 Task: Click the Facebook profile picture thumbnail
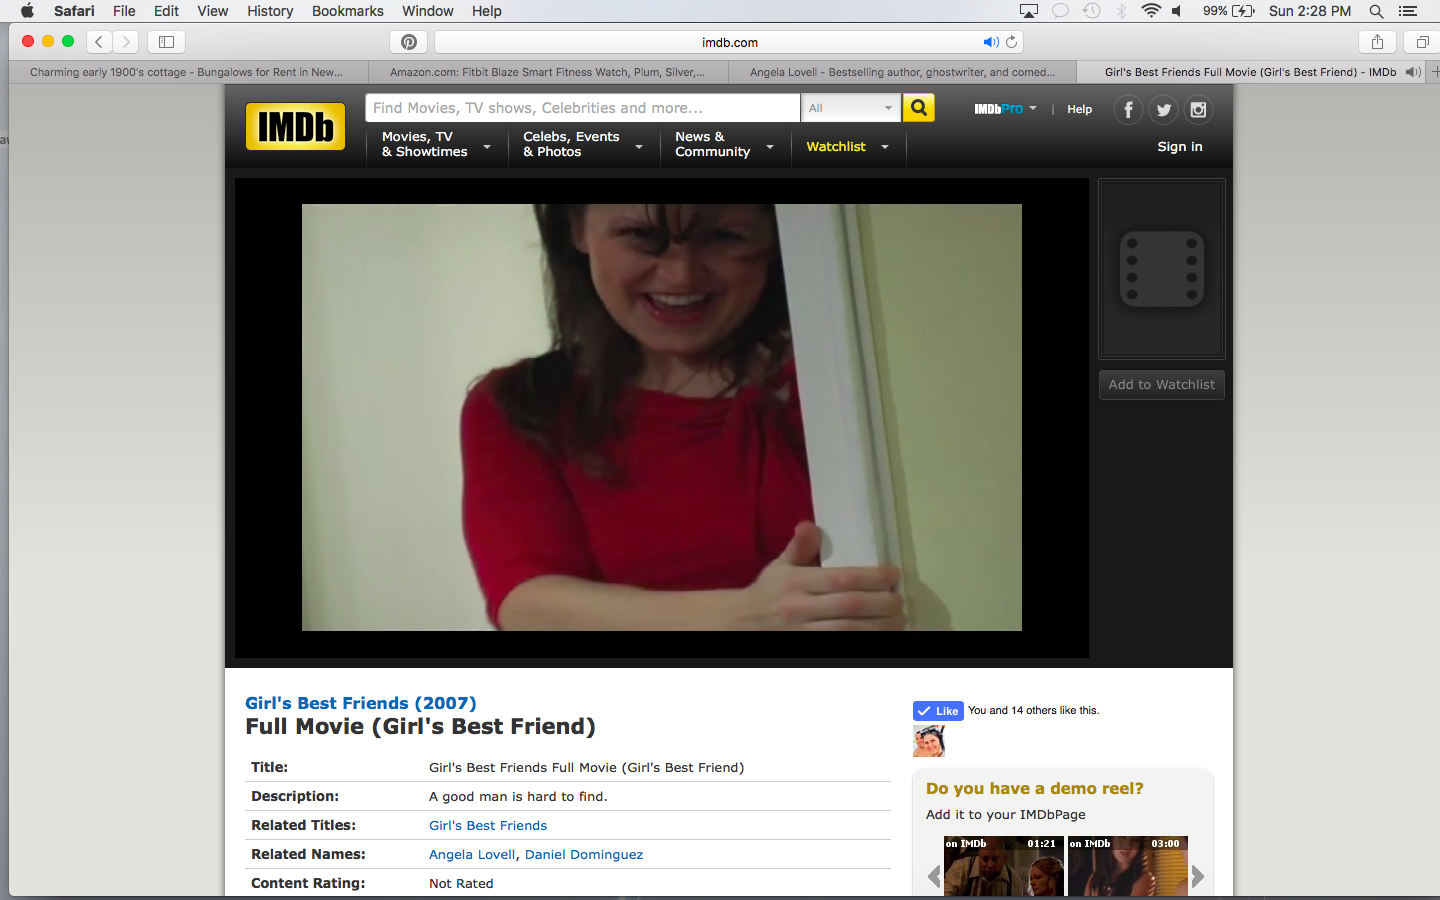click(x=929, y=741)
